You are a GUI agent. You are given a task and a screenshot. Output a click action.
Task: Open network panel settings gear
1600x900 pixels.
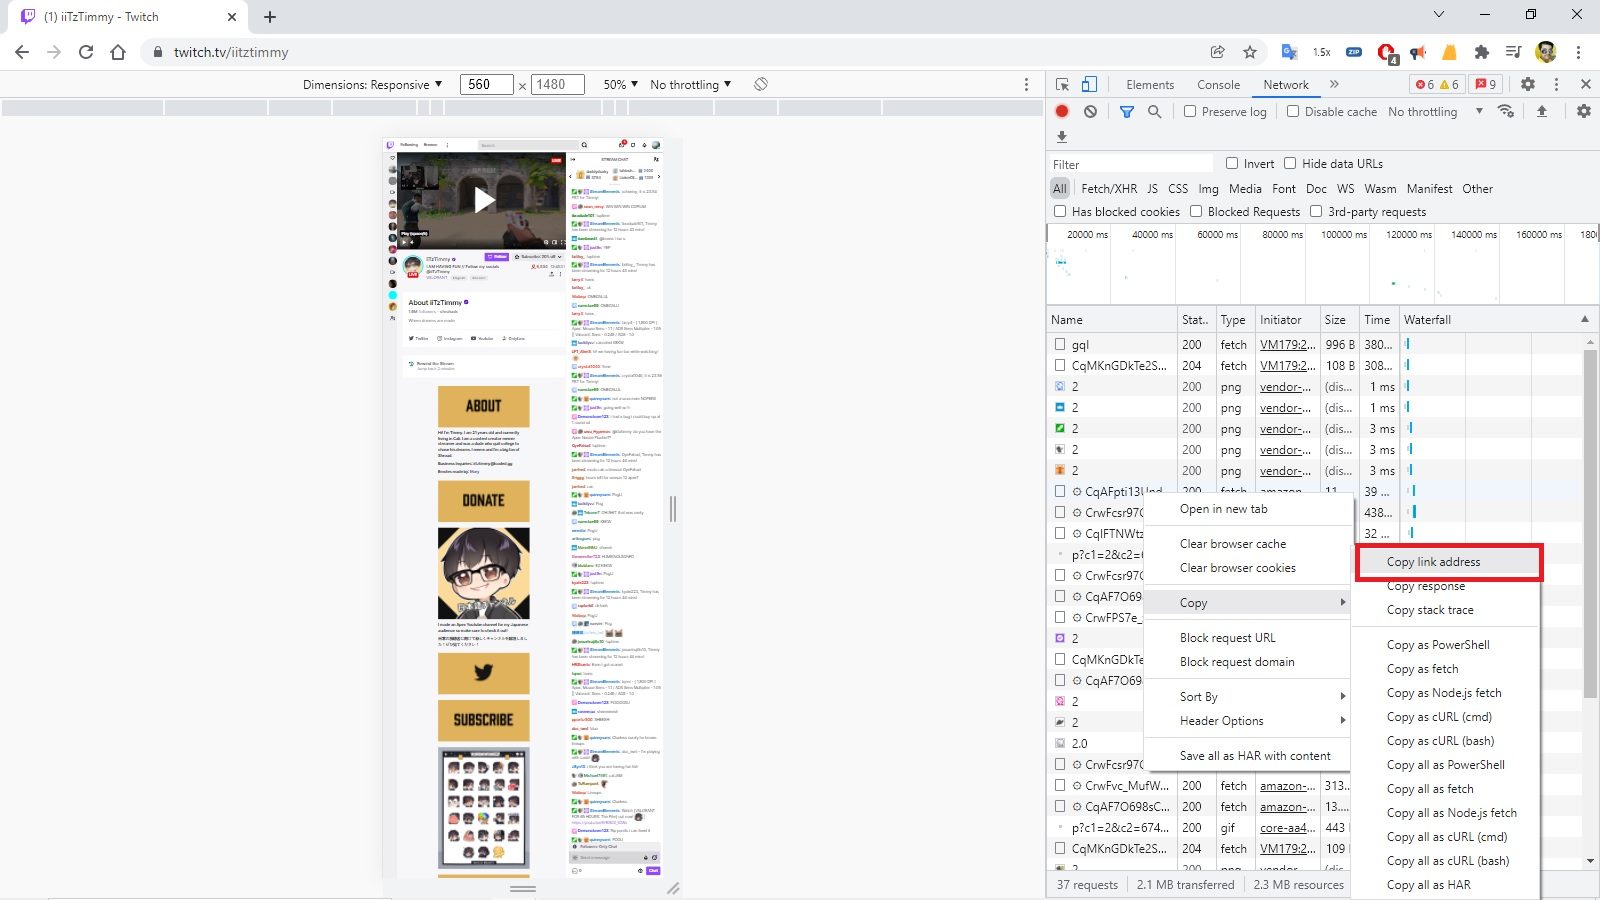coord(1584,111)
